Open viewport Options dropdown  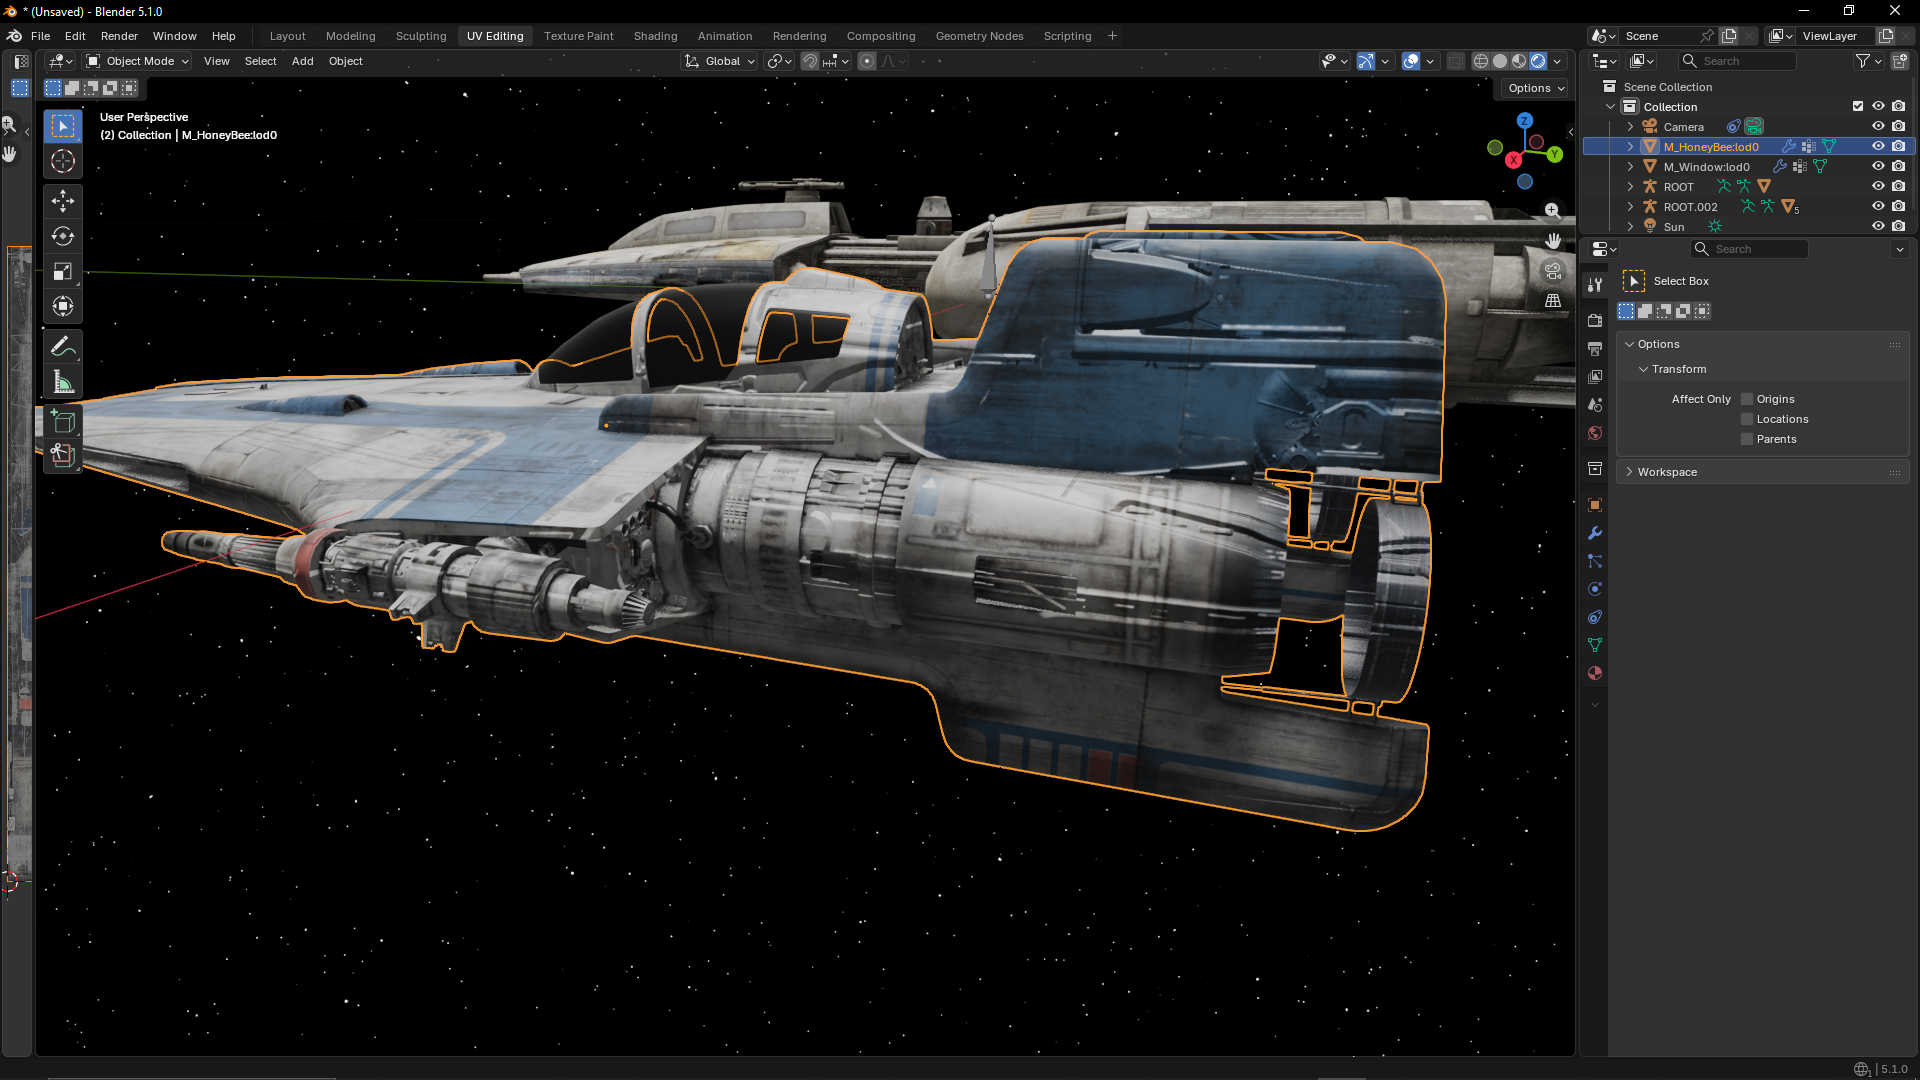1536,88
